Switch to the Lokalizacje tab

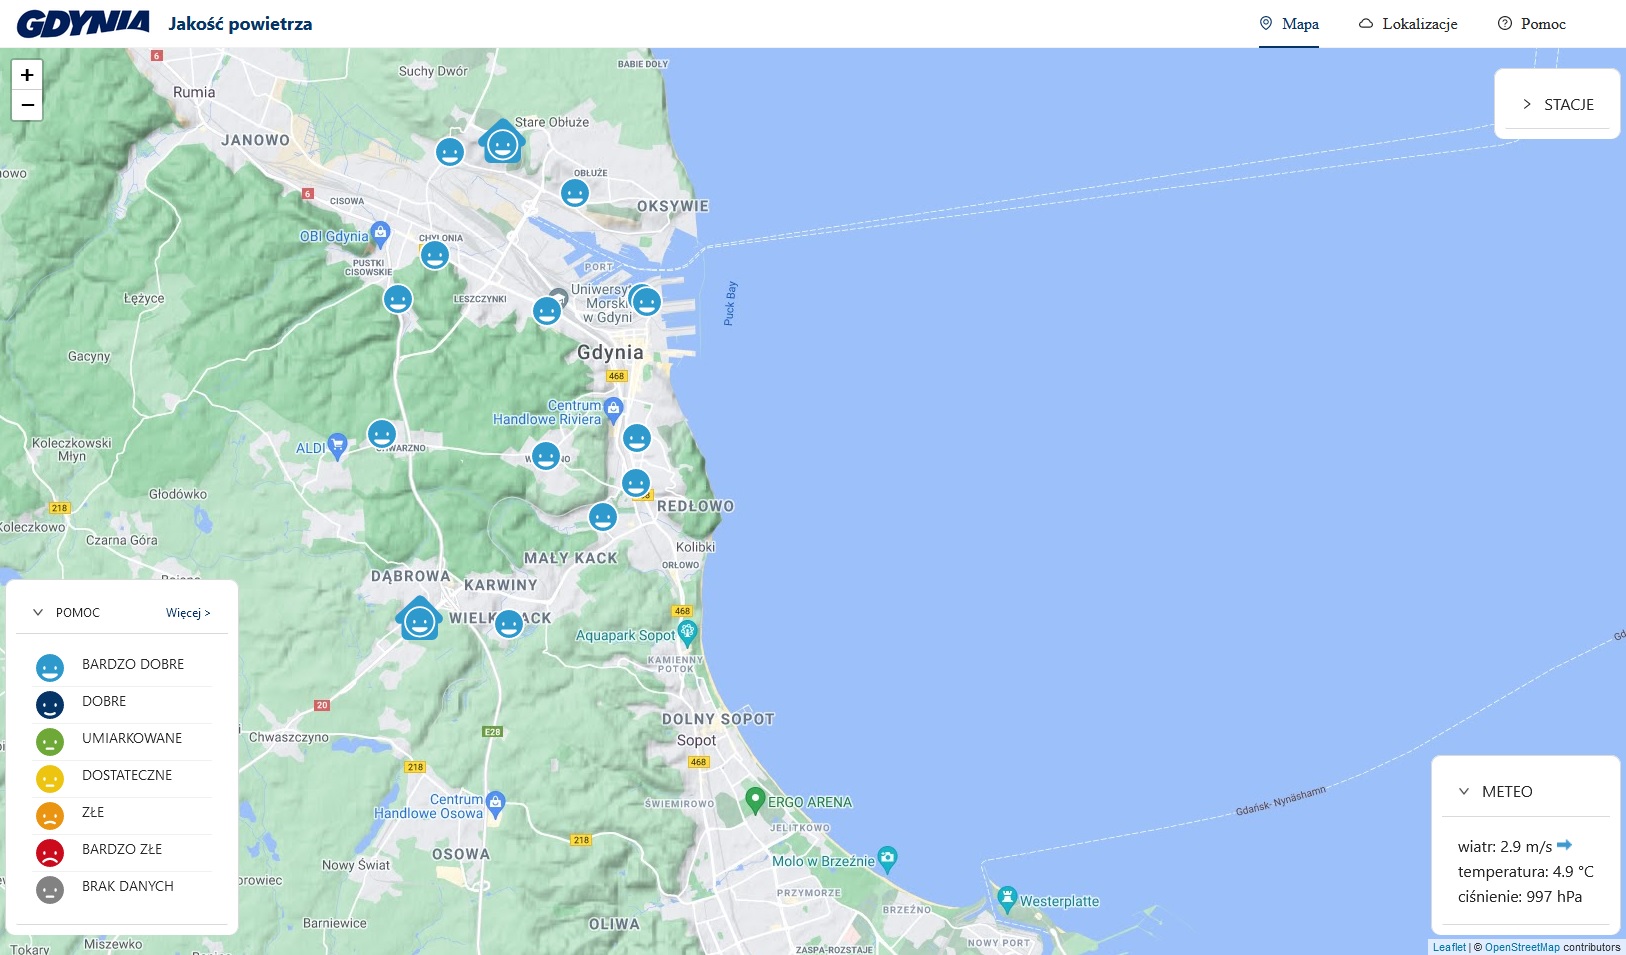coord(1408,24)
